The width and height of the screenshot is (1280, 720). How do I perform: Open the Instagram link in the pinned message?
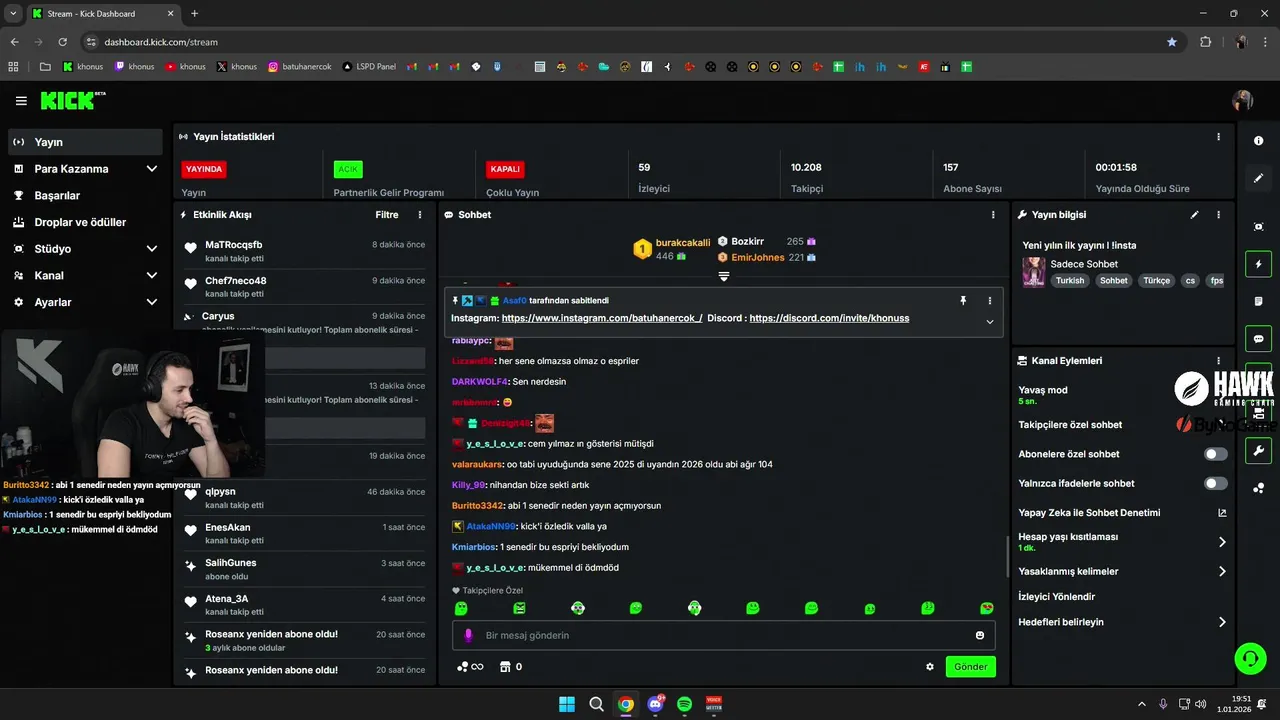pos(602,318)
